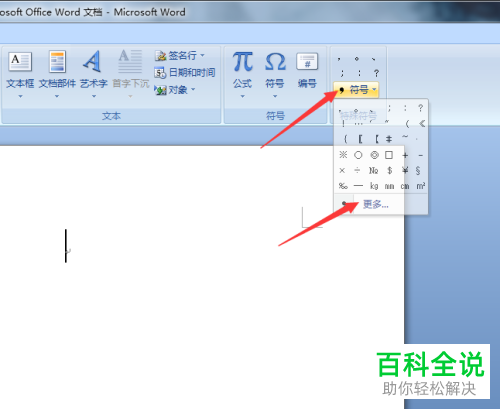Insert the ※ reference mark symbol
This screenshot has width=500, height=409.
click(x=343, y=155)
